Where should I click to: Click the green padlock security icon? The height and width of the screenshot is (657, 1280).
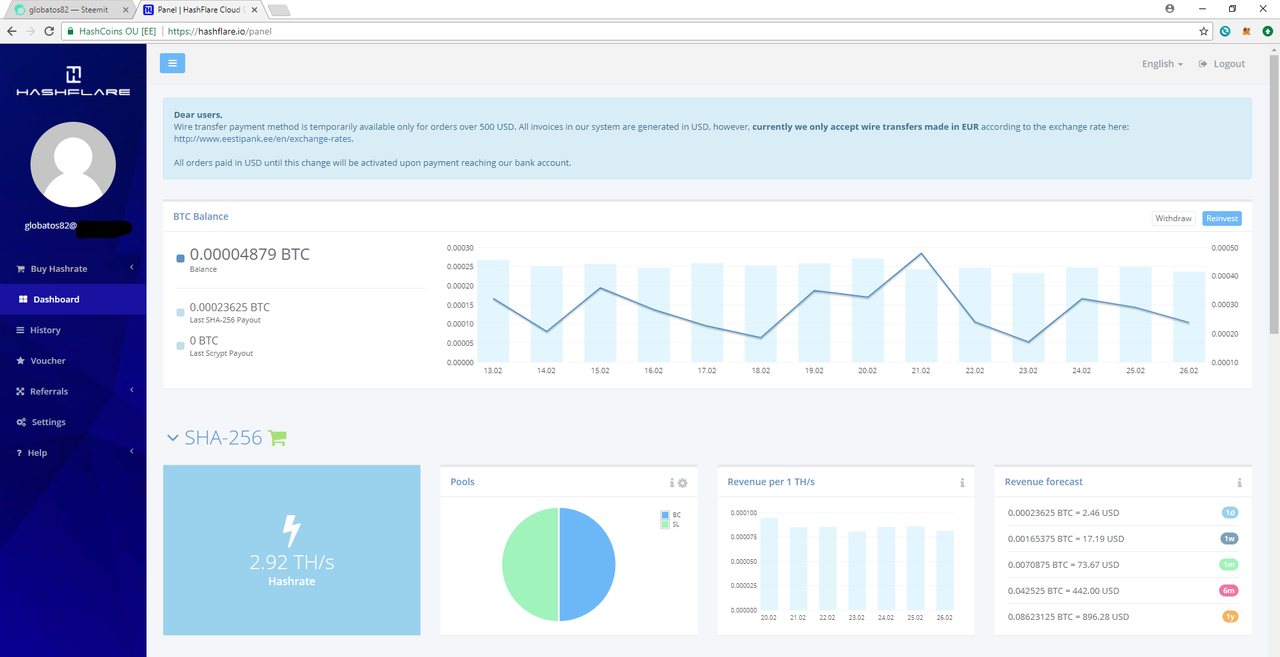click(70, 31)
